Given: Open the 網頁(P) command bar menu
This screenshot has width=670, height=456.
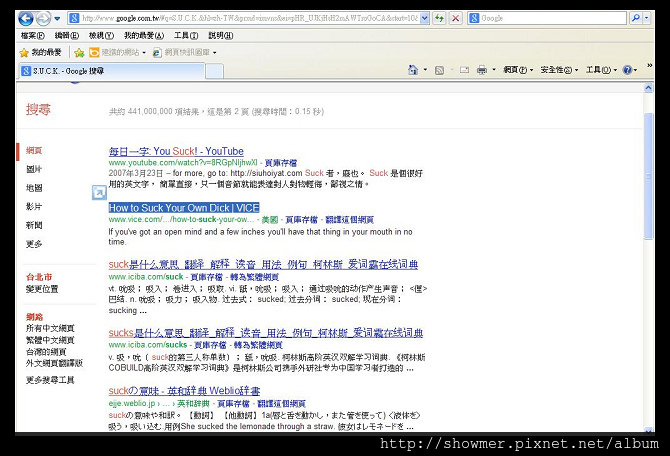Looking at the screenshot, I should [x=518, y=70].
